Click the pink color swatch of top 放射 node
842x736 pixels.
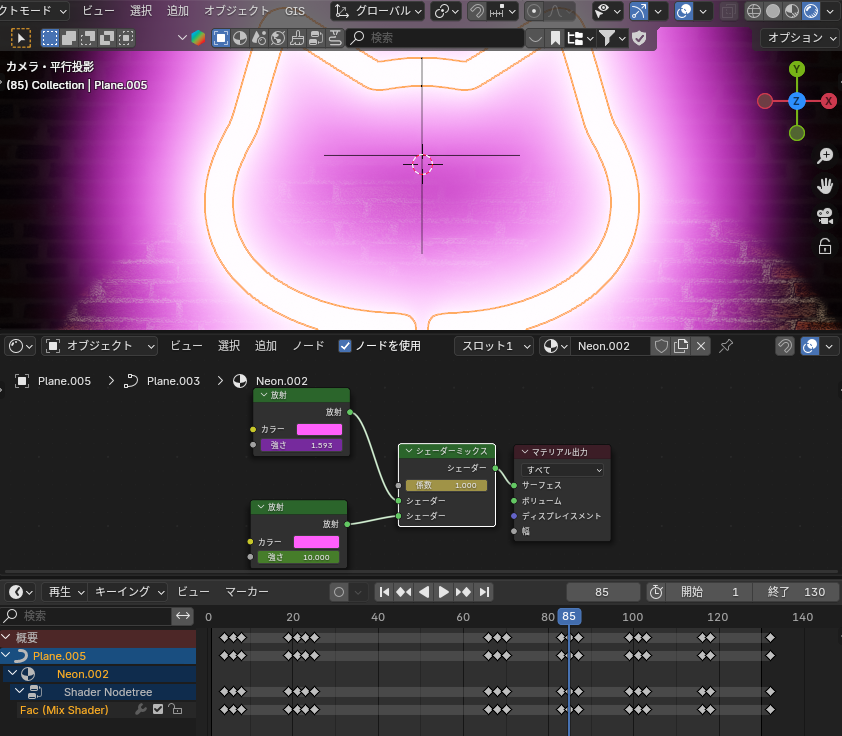(319, 429)
